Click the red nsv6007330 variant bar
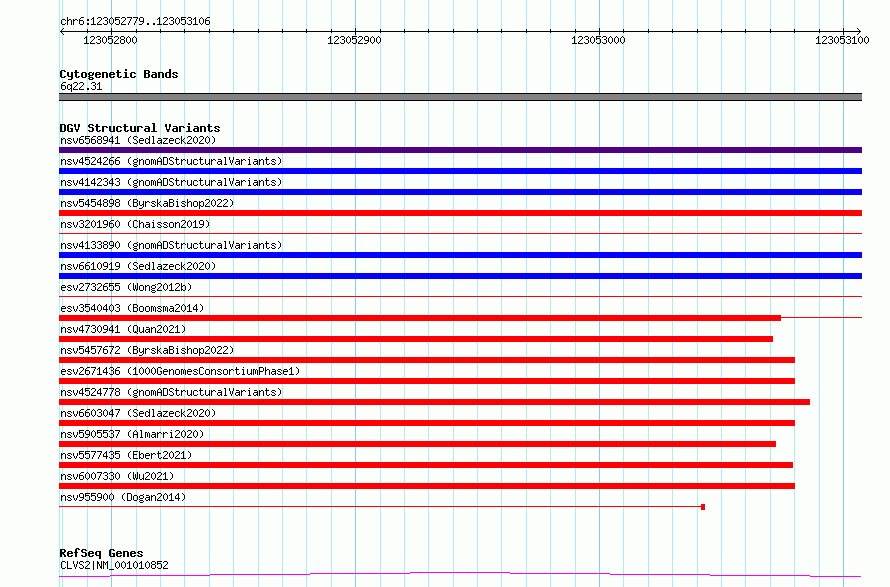 [427, 486]
